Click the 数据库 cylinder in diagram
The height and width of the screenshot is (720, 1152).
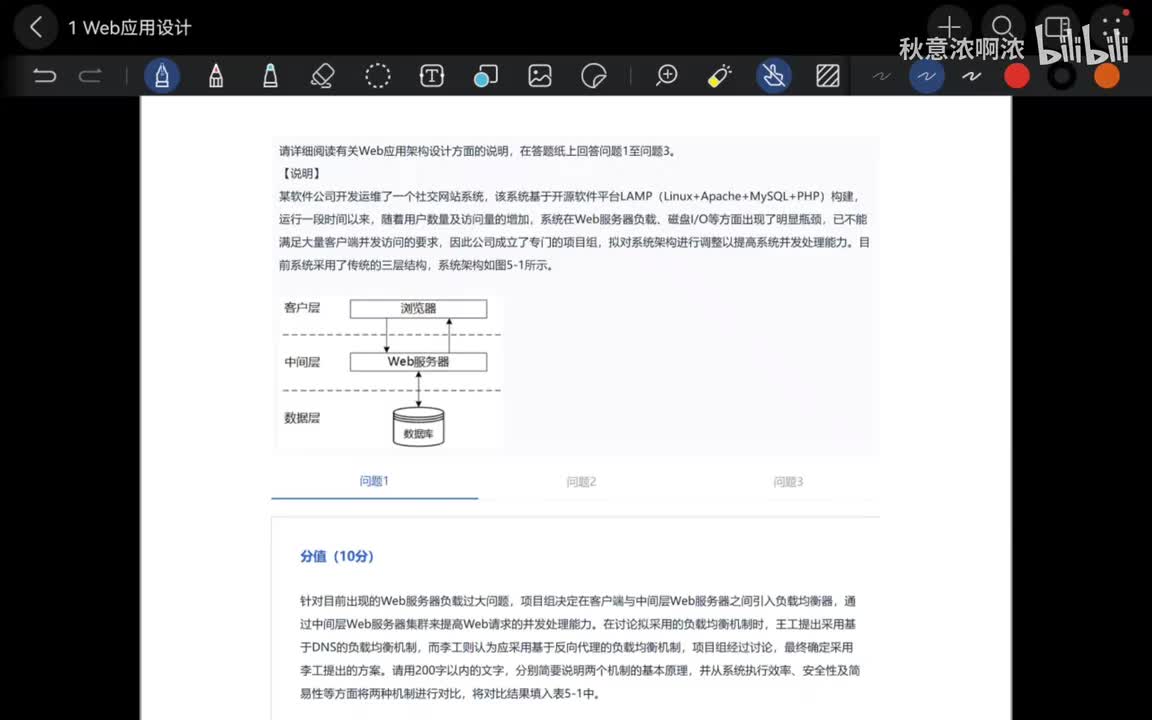(419, 427)
